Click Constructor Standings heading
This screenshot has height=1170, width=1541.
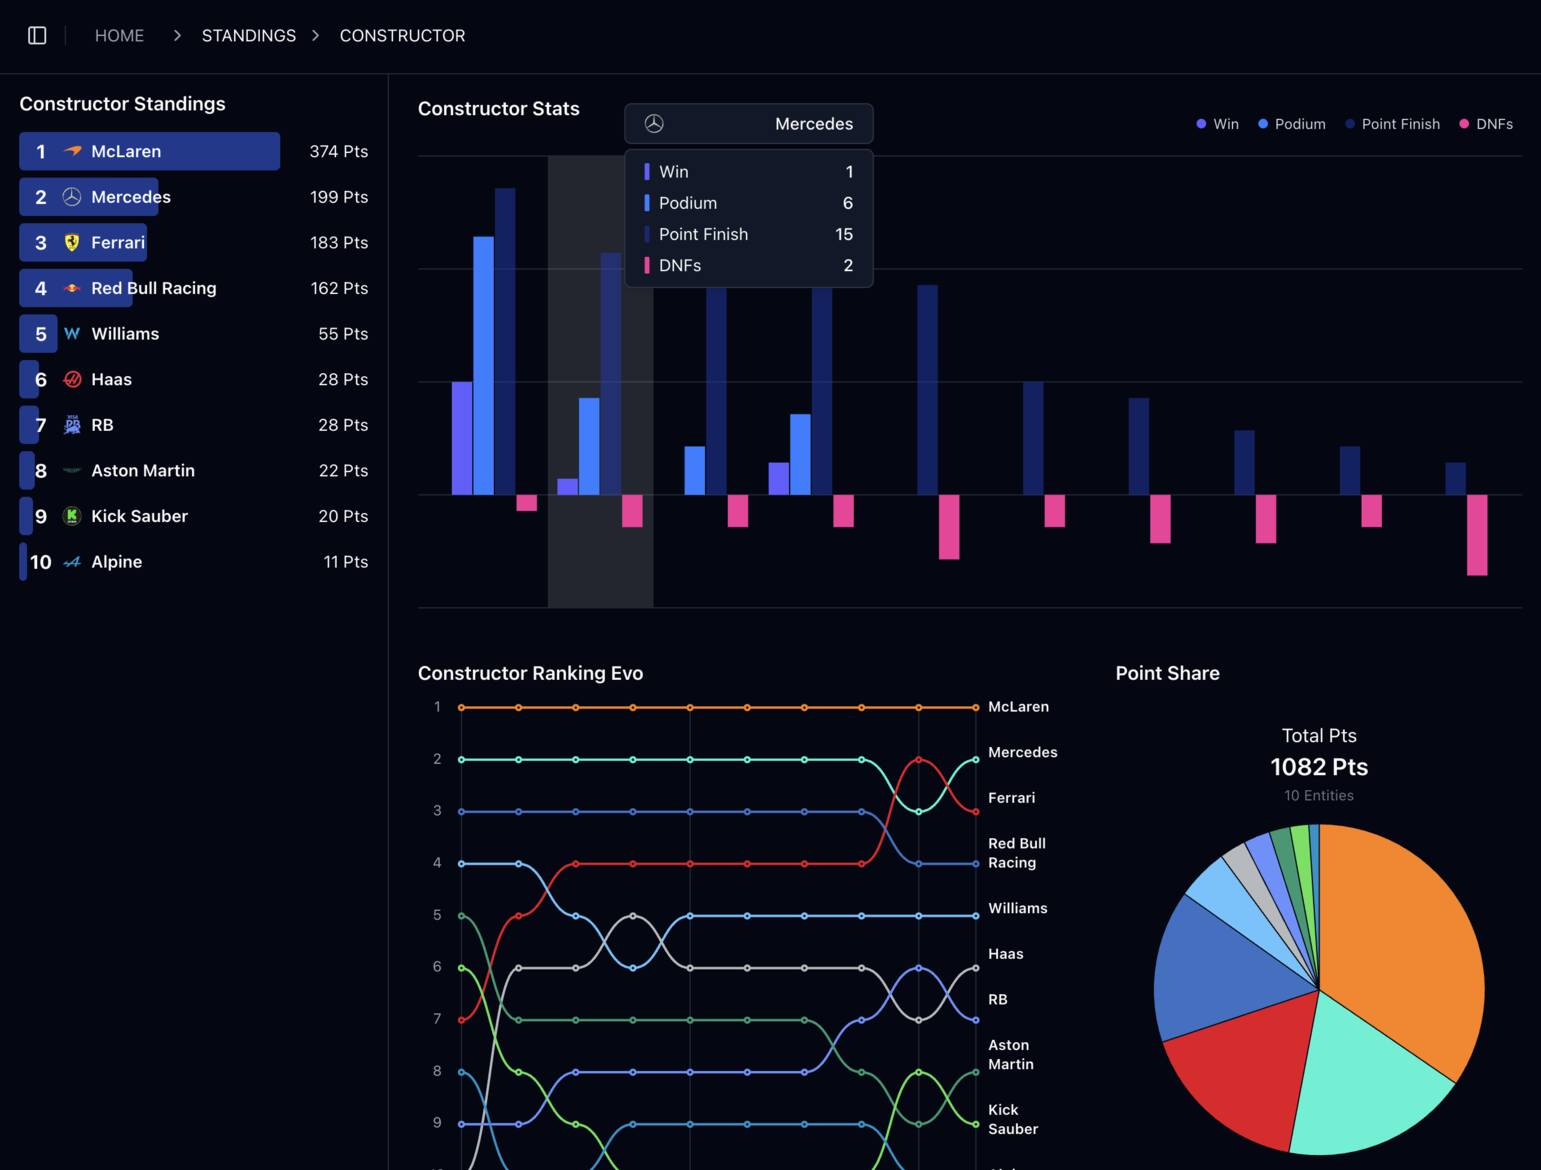click(x=122, y=104)
